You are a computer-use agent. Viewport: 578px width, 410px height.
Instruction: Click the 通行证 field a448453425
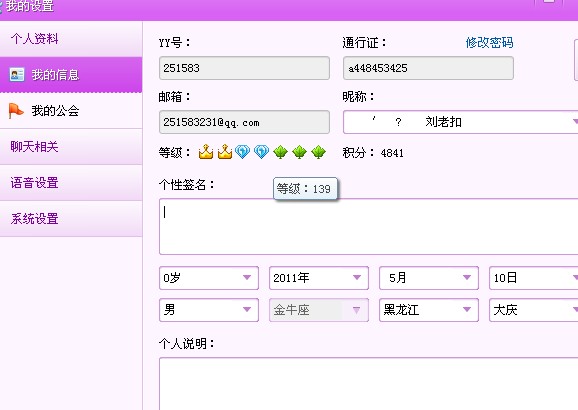(428, 68)
